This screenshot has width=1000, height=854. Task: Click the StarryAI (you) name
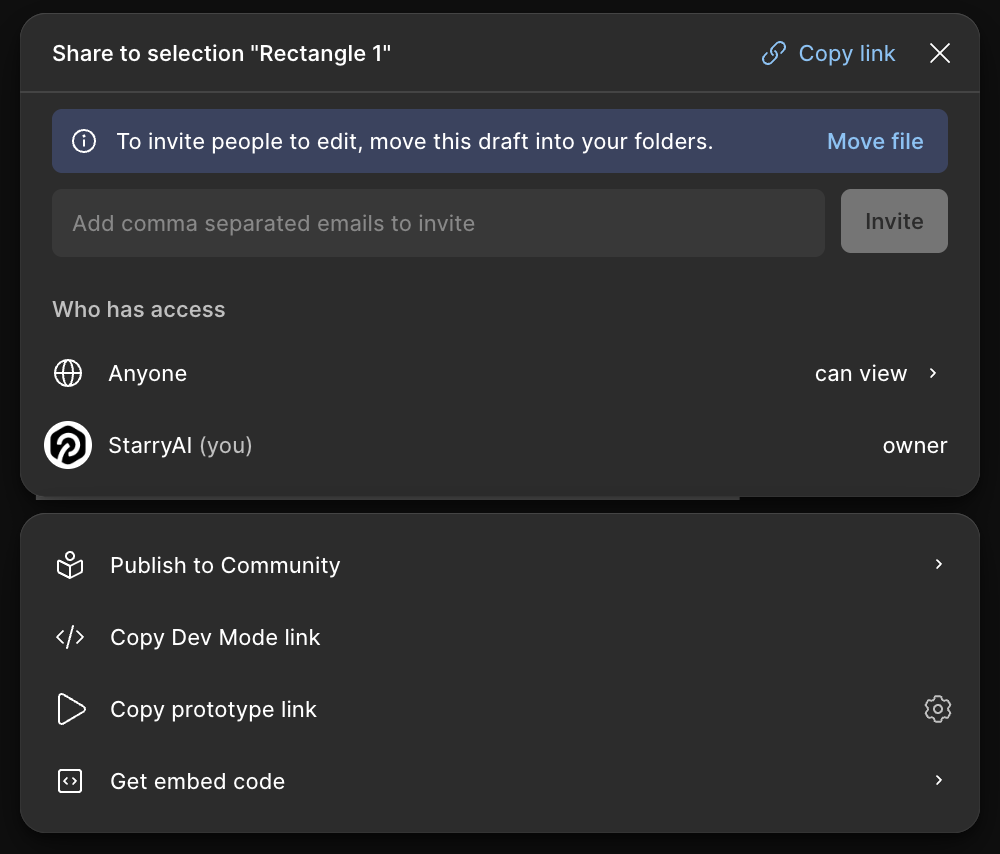(180, 445)
